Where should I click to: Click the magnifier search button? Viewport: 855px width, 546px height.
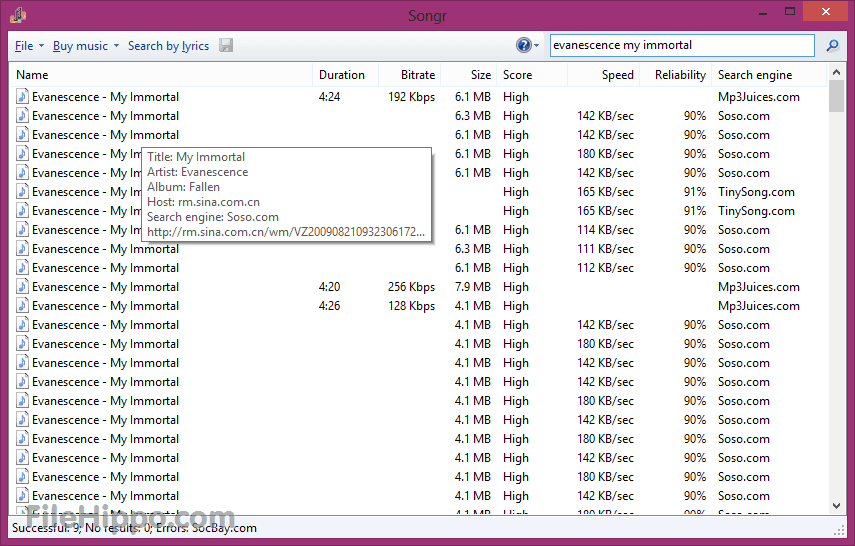point(832,45)
